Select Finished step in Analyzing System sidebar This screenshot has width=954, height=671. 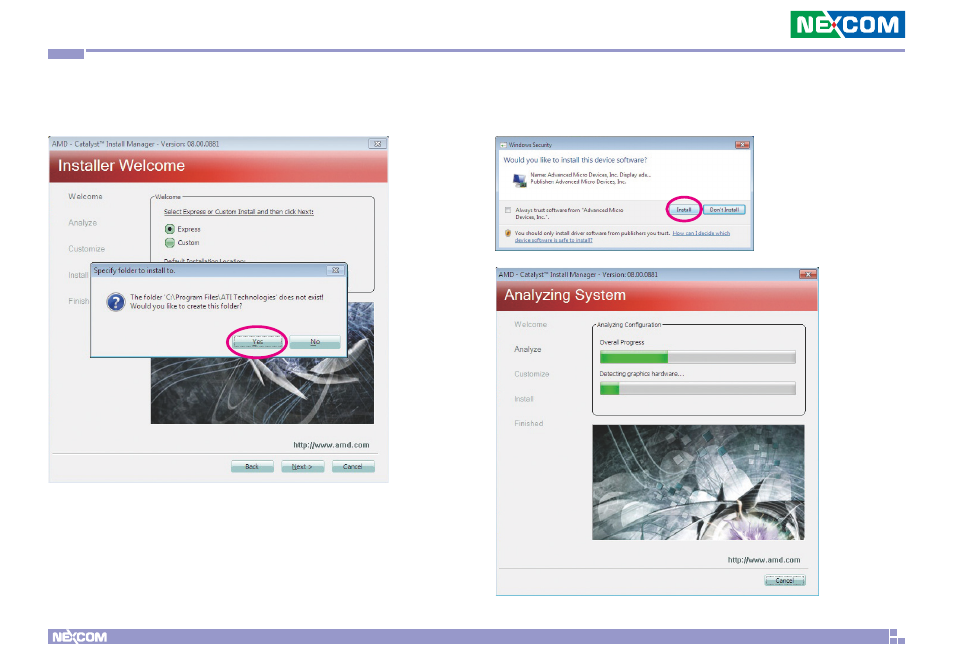pos(529,423)
